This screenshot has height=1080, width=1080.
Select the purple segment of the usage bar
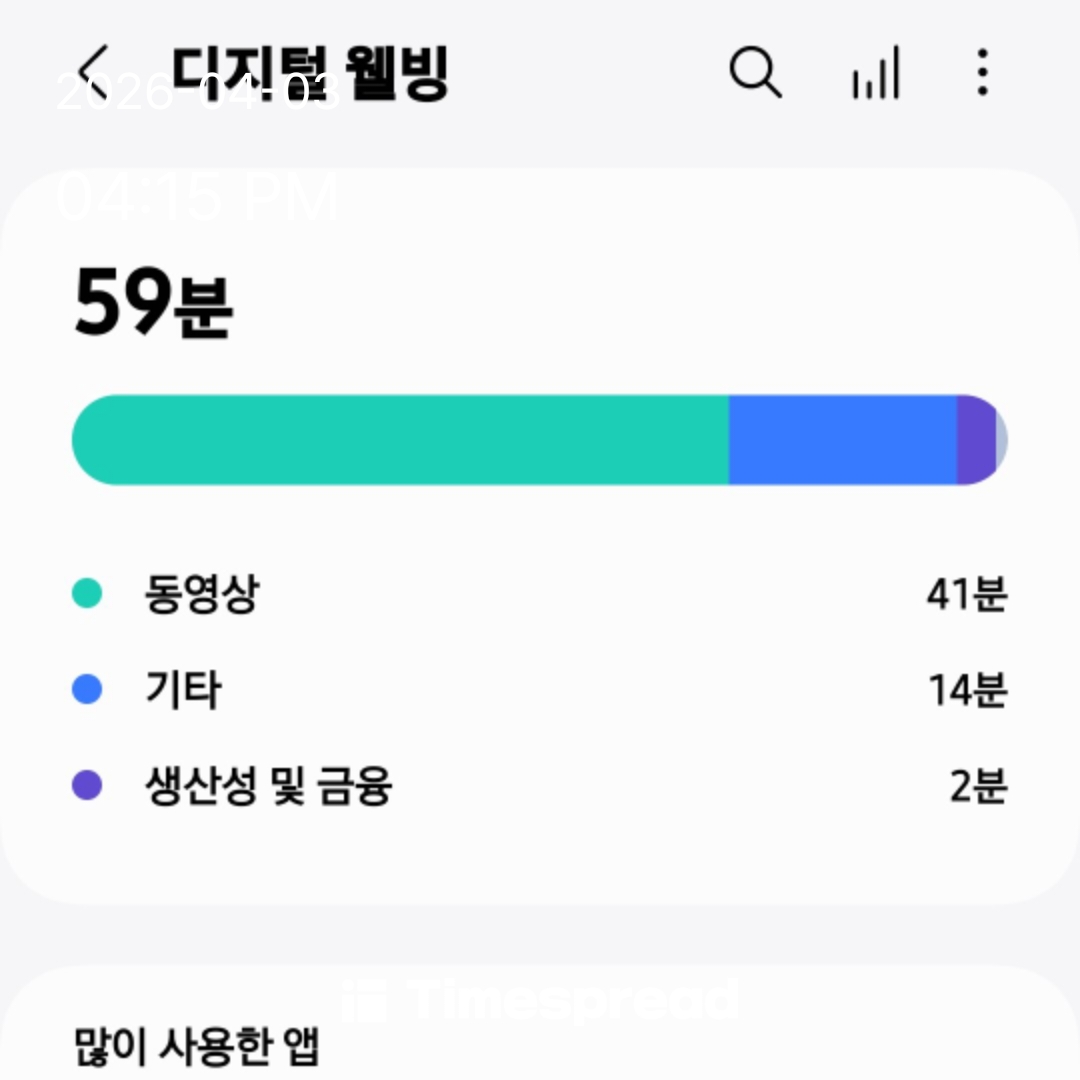point(975,440)
